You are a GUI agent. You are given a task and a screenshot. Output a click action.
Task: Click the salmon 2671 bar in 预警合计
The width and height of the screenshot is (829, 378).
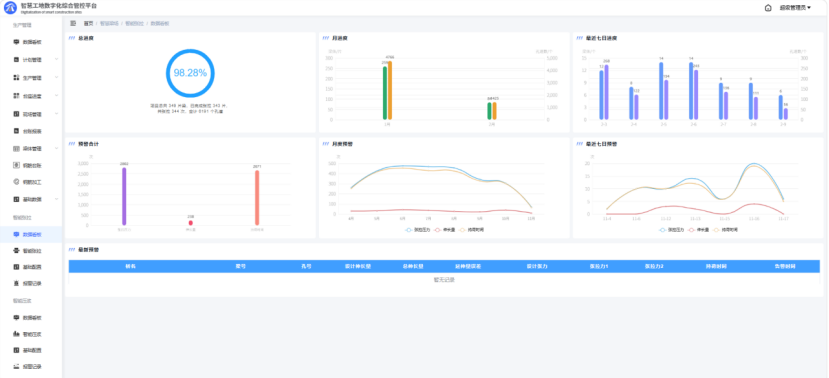point(257,198)
